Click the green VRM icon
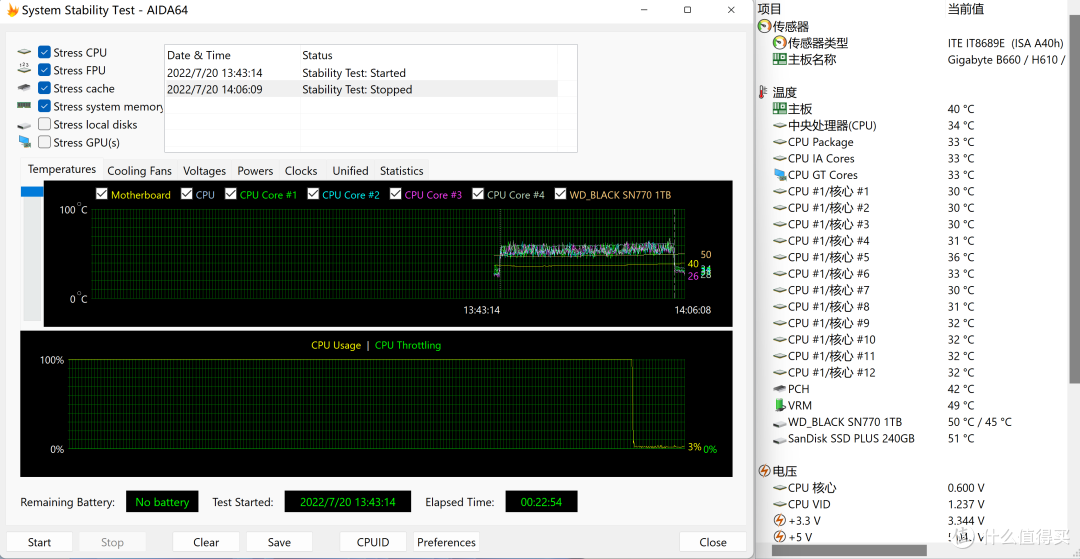The image size is (1080, 559). [x=780, y=405]
